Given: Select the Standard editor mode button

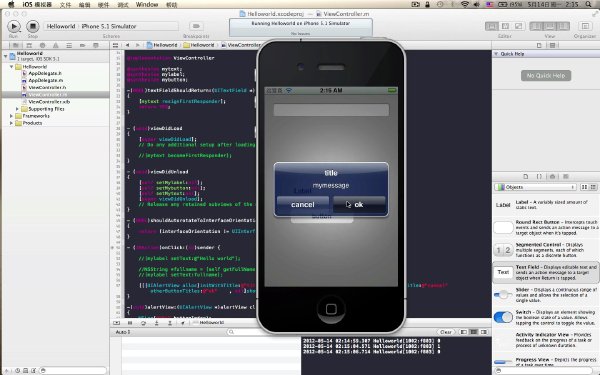Looking at the screenshot, I should click(x=492, y=26).
